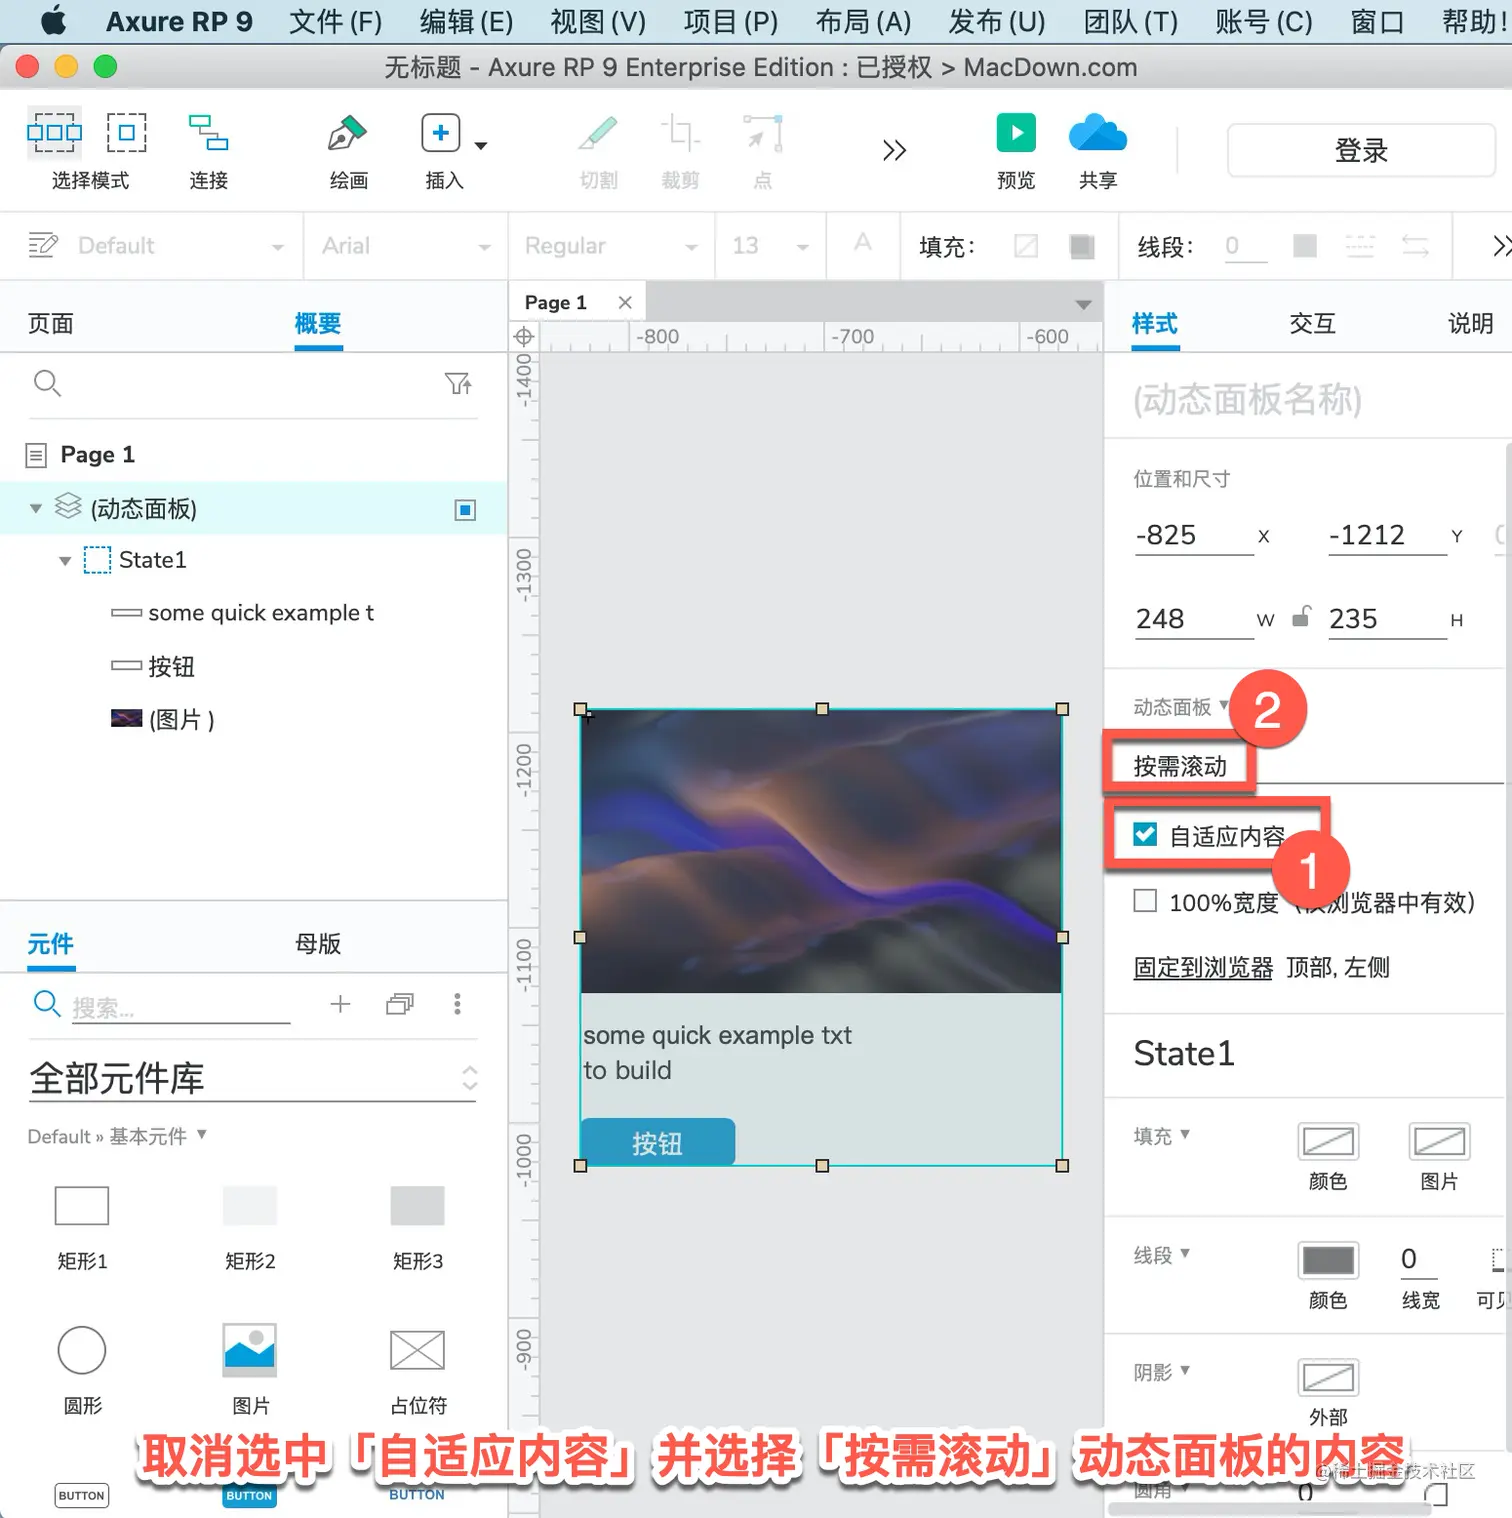Click the State1 fill color swatch

click(1328, 1142)
